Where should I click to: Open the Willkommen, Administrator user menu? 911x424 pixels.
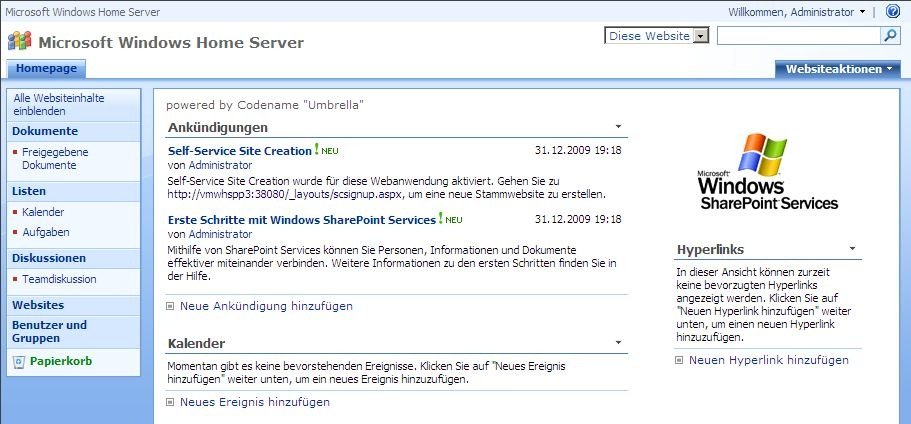(x=797, y=12)
